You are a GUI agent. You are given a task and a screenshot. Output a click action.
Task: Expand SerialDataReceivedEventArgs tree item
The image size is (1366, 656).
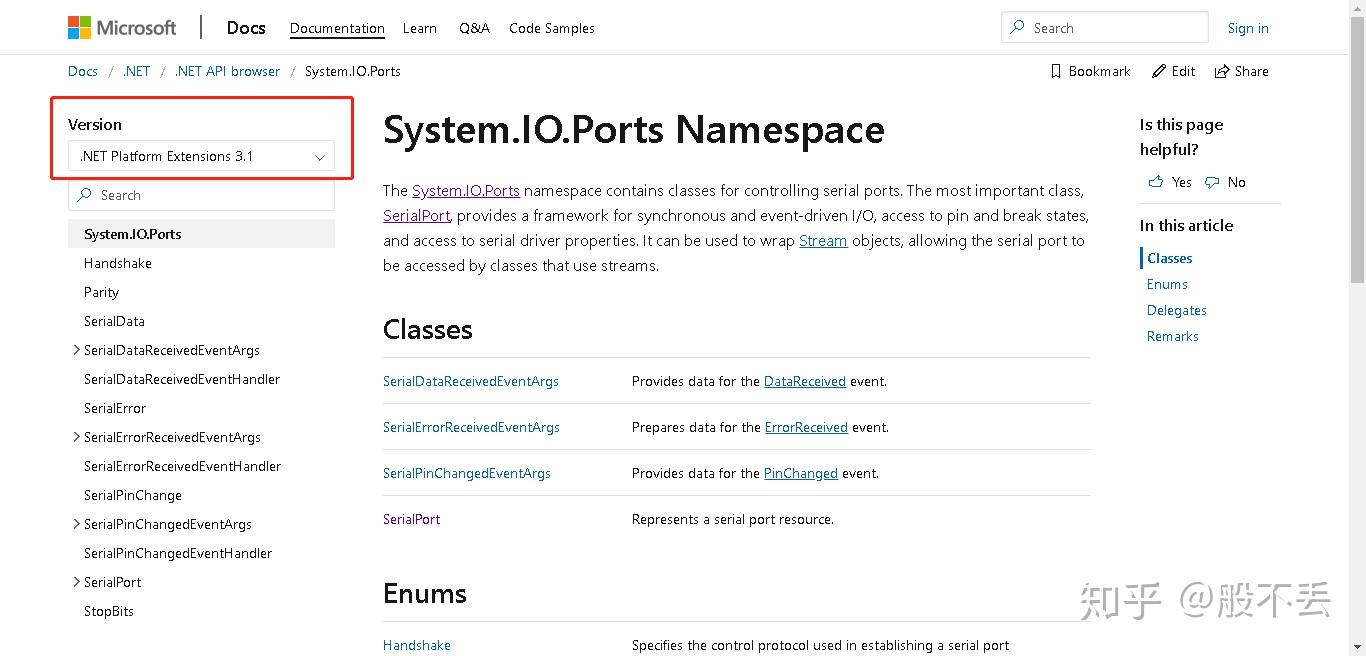[x=76, y=350]
